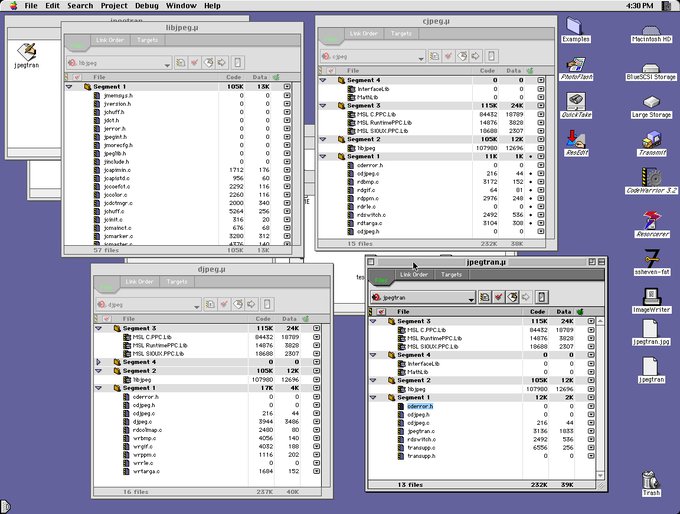
Task: Toggle debug dot for rdppm.c in cjpeg.µ
Action: coord(530,198)
